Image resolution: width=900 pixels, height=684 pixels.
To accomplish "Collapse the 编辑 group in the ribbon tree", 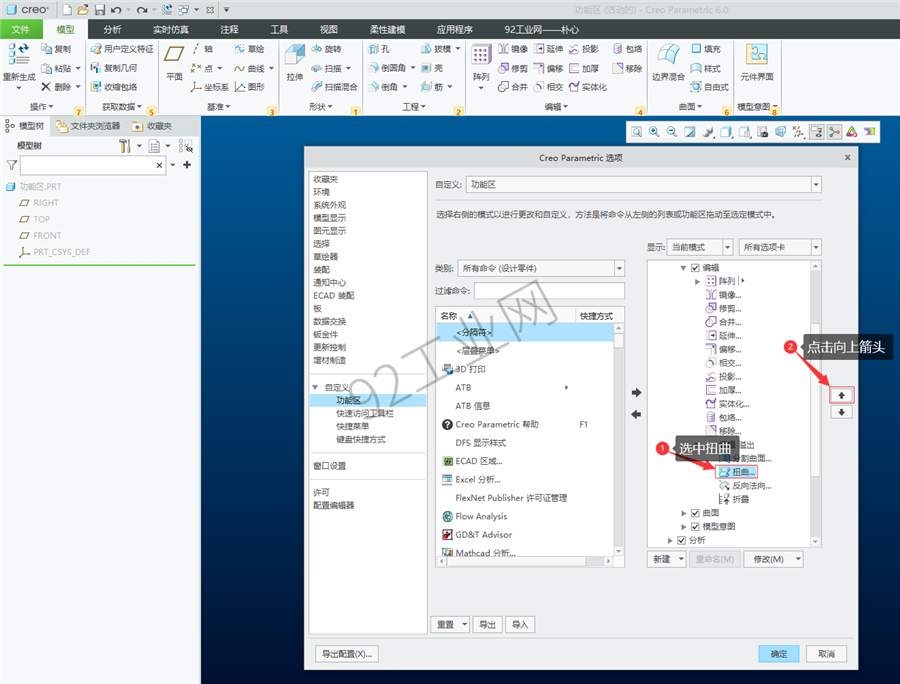I will coord(683,267).
